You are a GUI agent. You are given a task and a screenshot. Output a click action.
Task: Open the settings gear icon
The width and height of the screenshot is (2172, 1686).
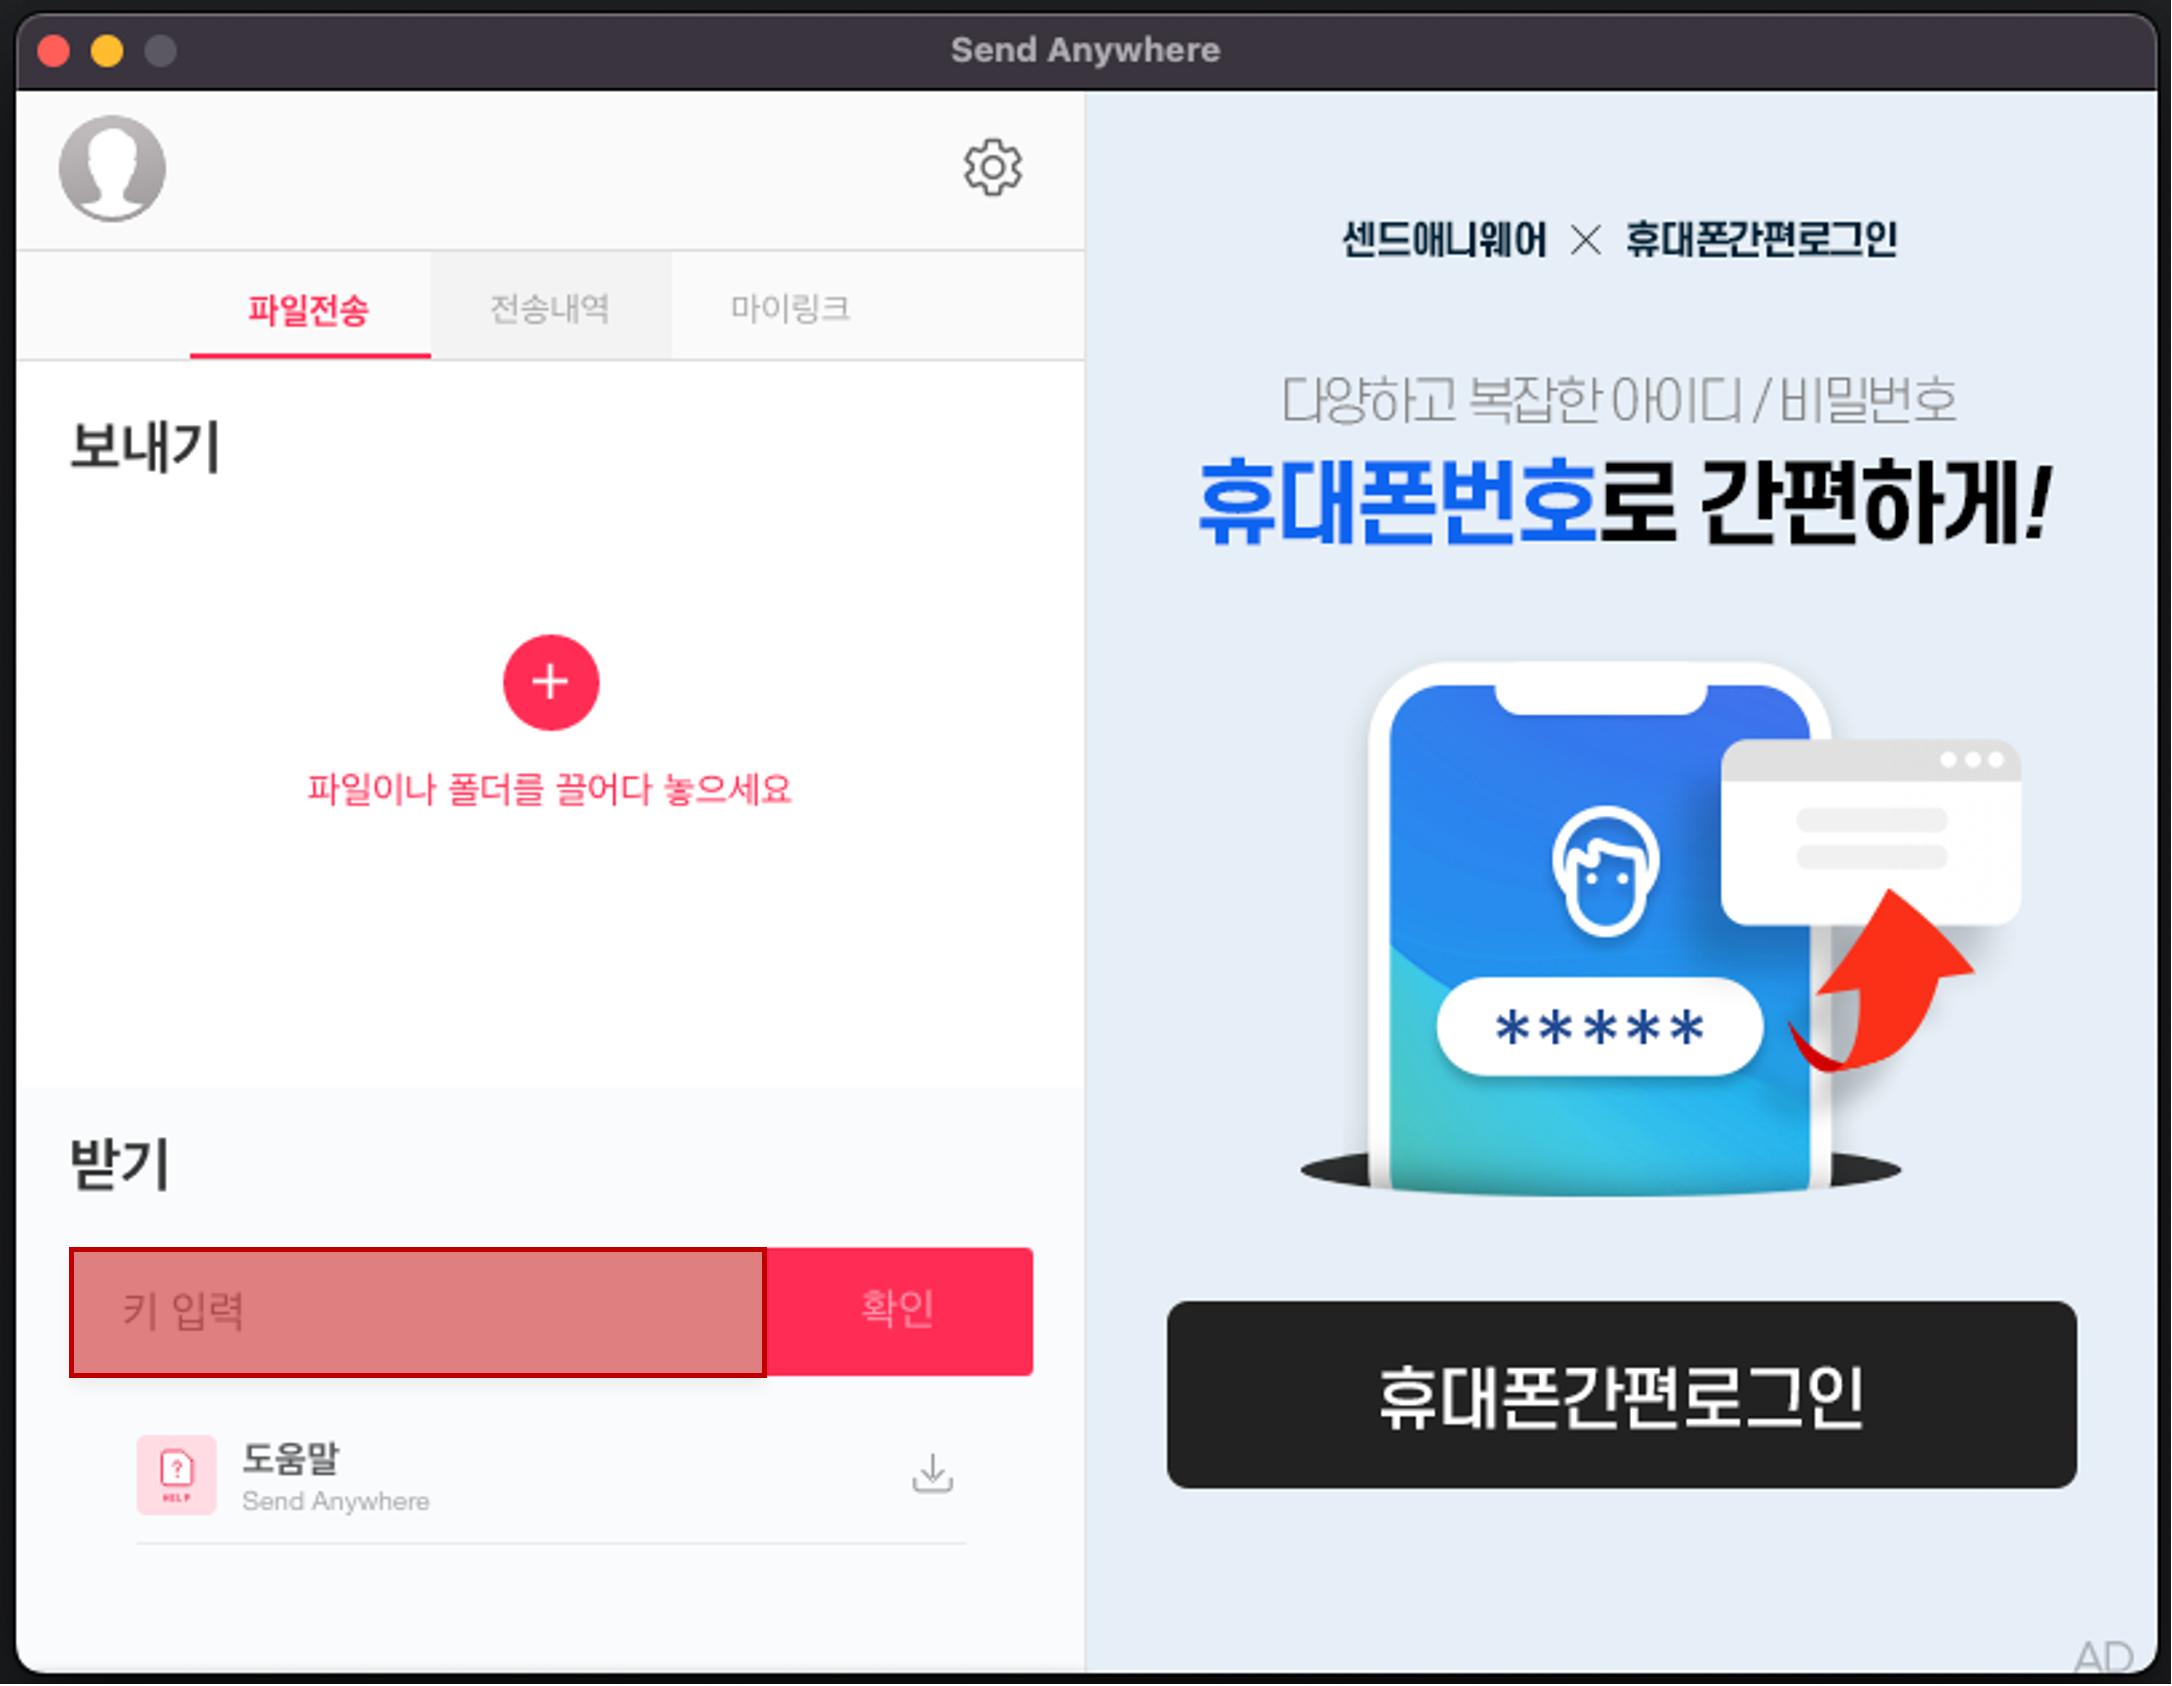pos(993,167)
